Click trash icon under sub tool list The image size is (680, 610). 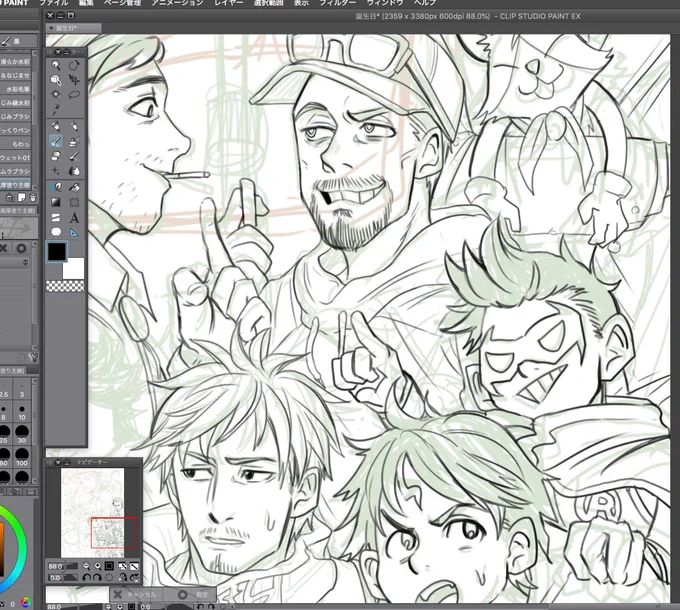(x=33, y=198)
